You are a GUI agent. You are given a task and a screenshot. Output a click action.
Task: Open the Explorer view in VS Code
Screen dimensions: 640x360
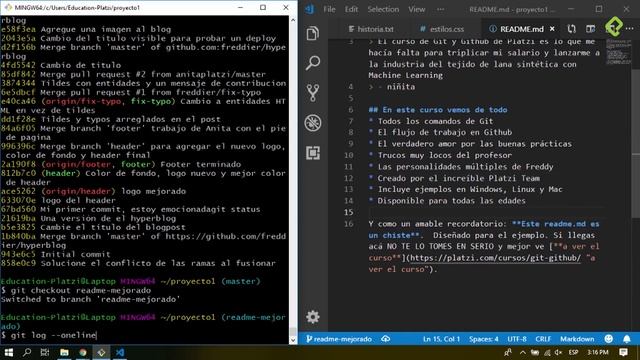pos(313,33)
